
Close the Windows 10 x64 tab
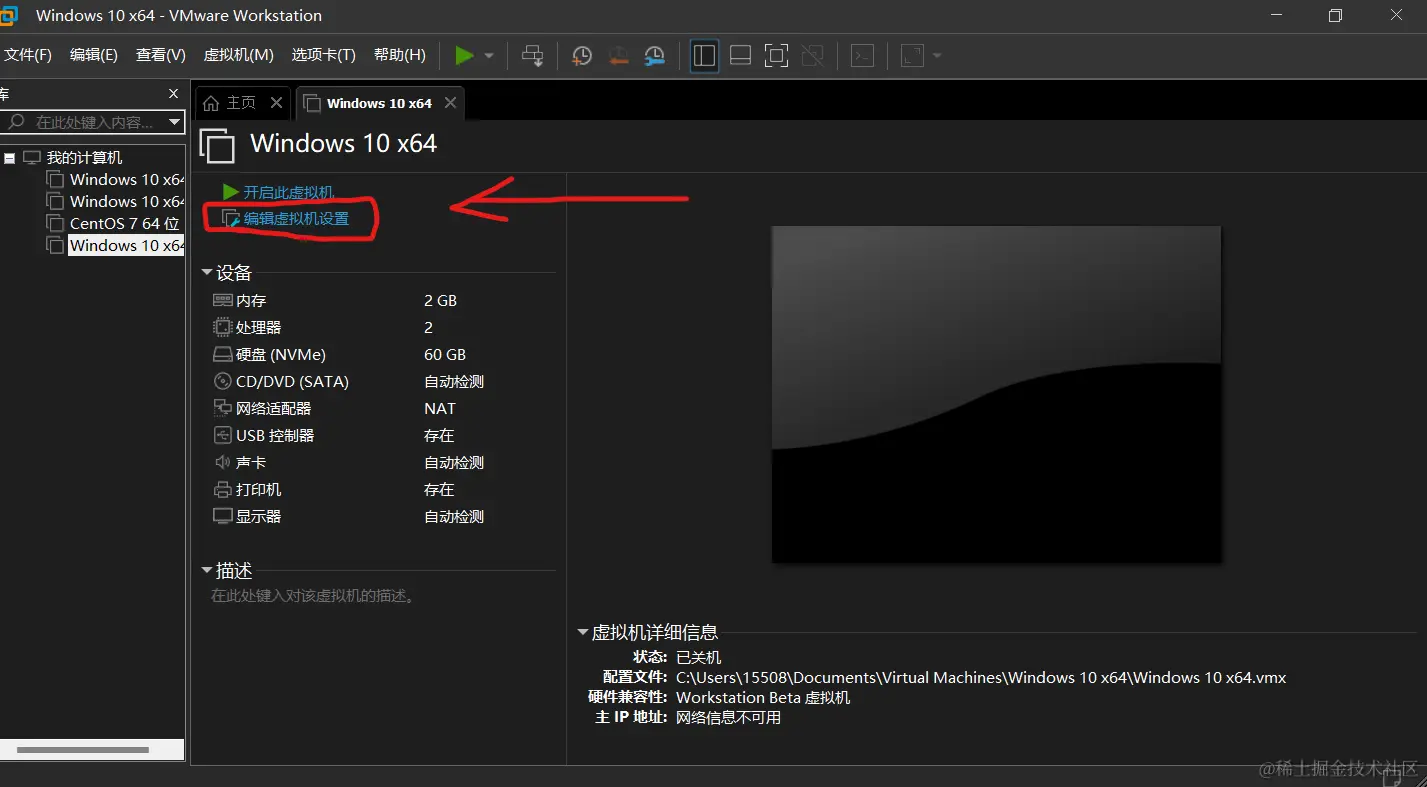[450, 103]
